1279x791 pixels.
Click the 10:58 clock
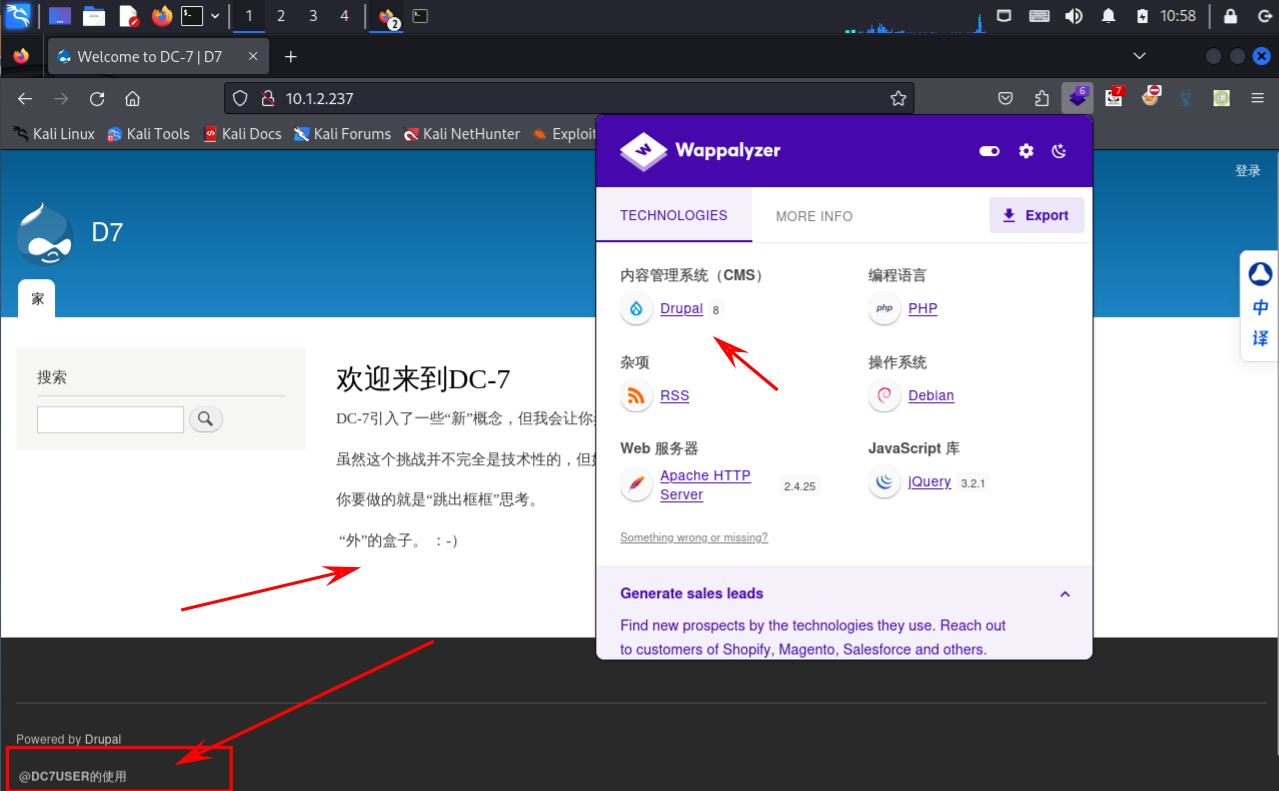point(1178,16)
